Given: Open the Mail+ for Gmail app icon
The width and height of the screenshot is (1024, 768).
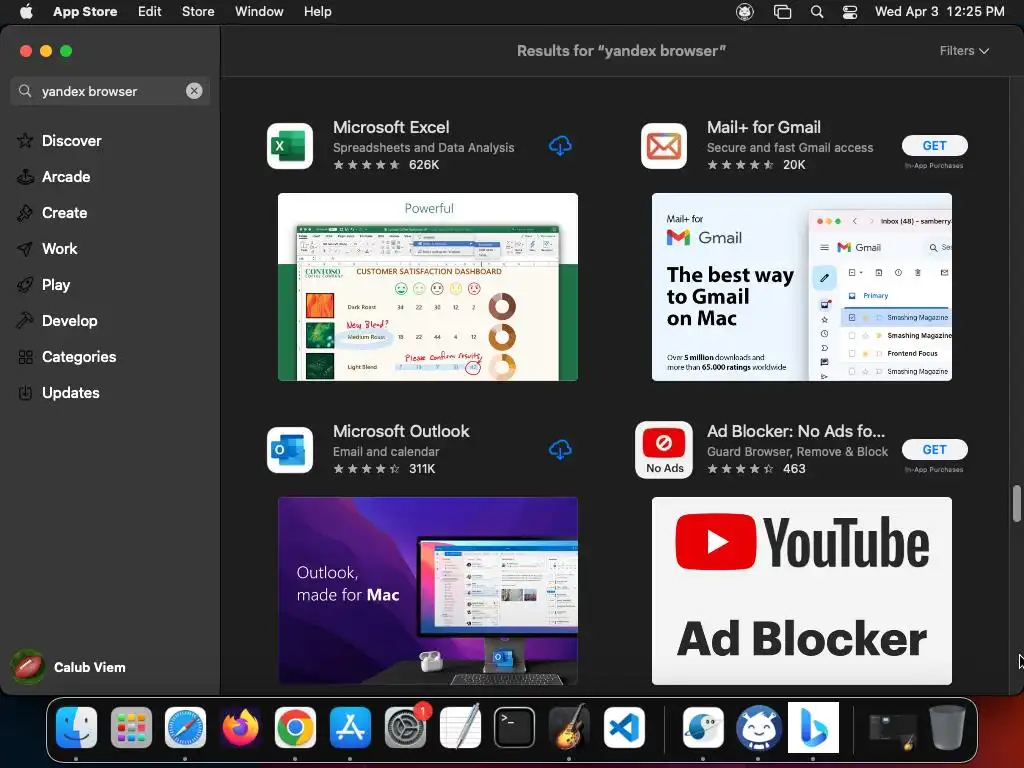Looking at the screenshot, I should coord(664,146).
